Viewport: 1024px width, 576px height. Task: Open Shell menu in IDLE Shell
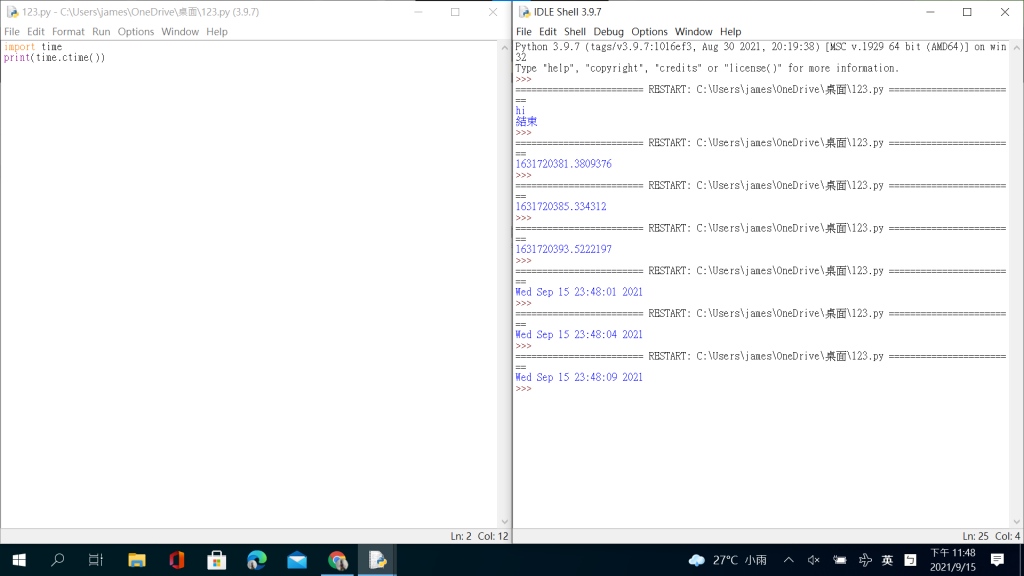click(575, 31)
